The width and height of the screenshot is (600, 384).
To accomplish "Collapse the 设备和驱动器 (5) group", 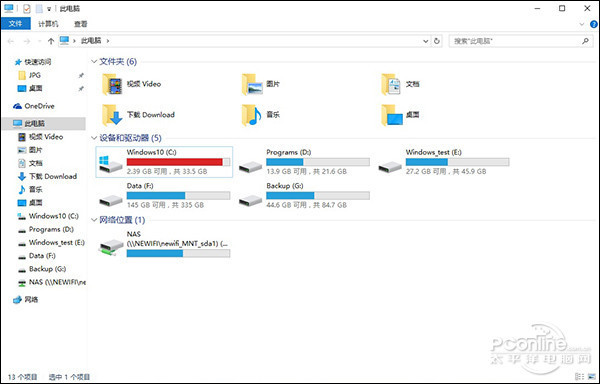I will [94, 138].
